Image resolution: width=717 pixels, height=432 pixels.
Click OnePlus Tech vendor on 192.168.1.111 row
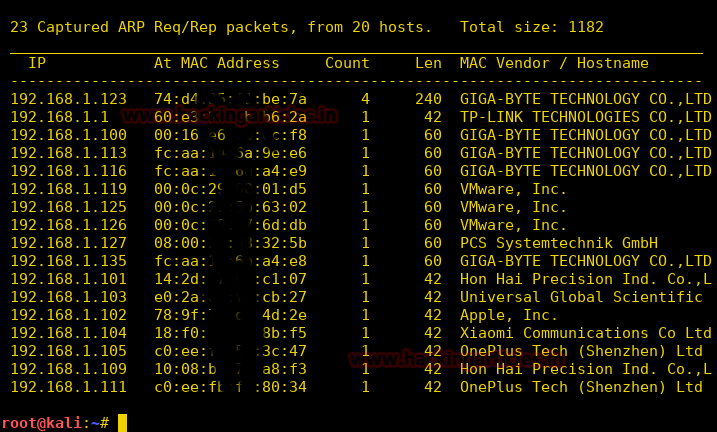(581, 387)
